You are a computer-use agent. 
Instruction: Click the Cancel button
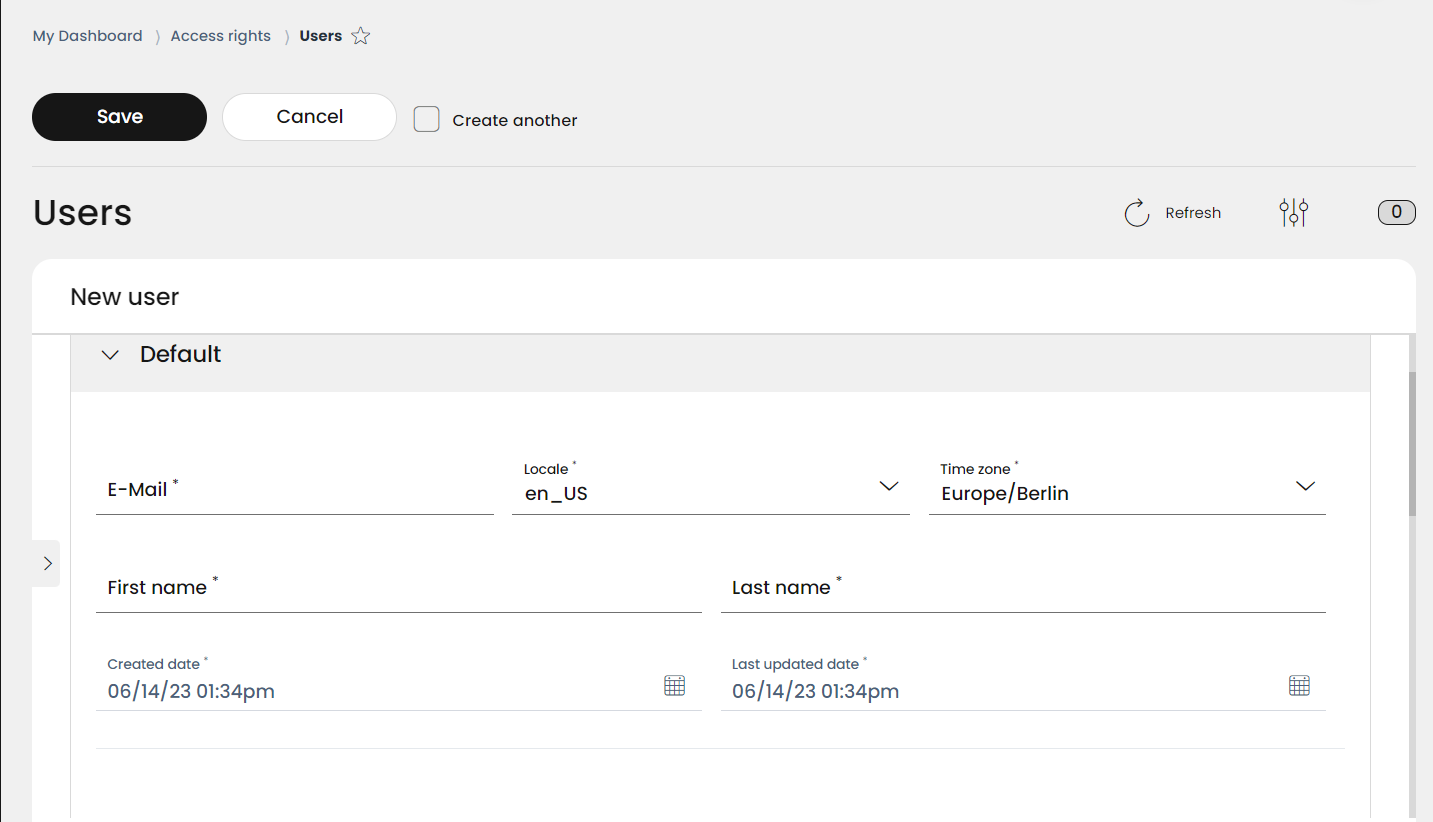[310, 117]
